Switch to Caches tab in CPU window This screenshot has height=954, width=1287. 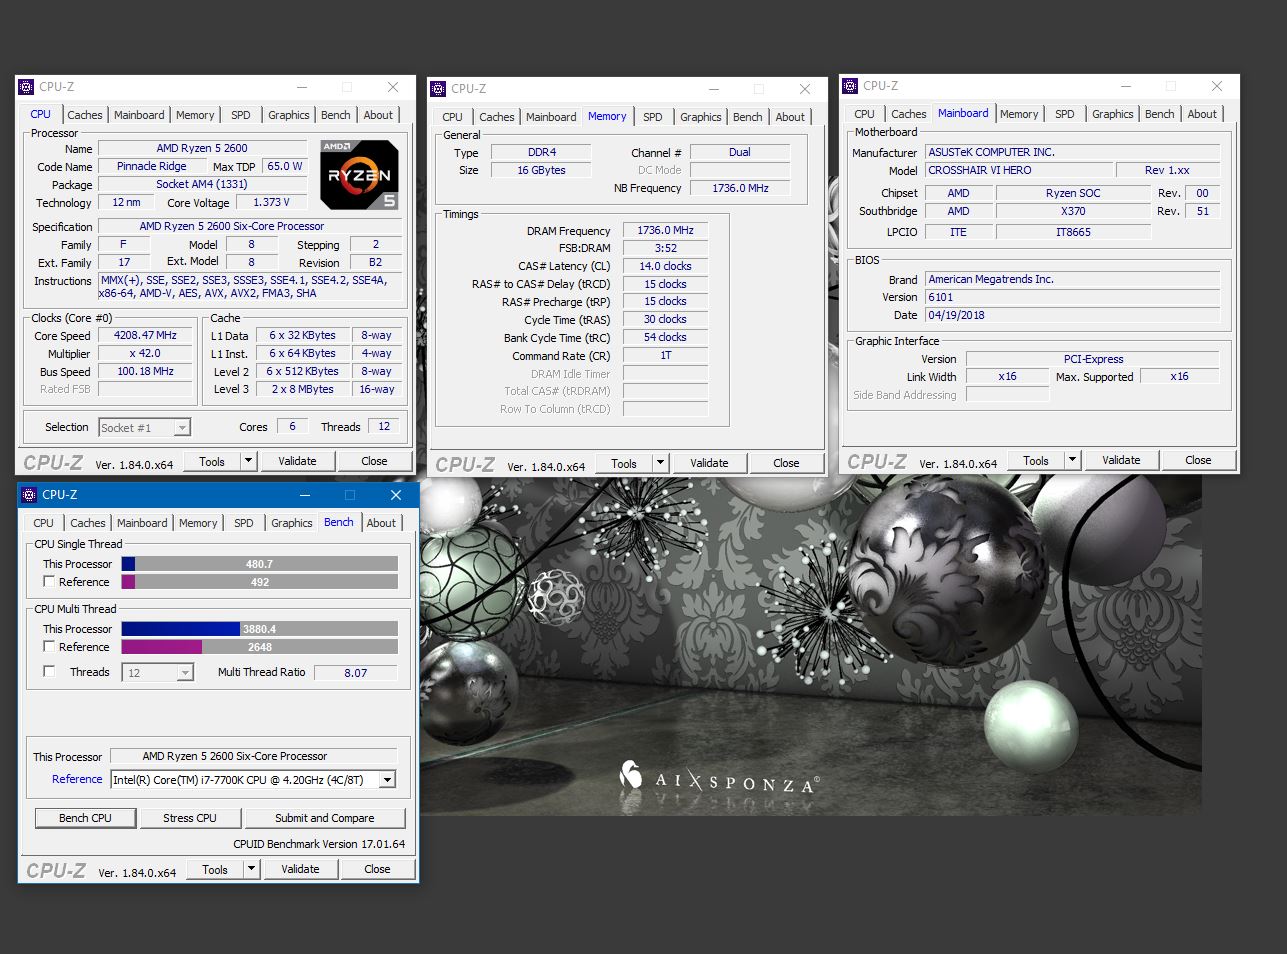pos(85,115)
